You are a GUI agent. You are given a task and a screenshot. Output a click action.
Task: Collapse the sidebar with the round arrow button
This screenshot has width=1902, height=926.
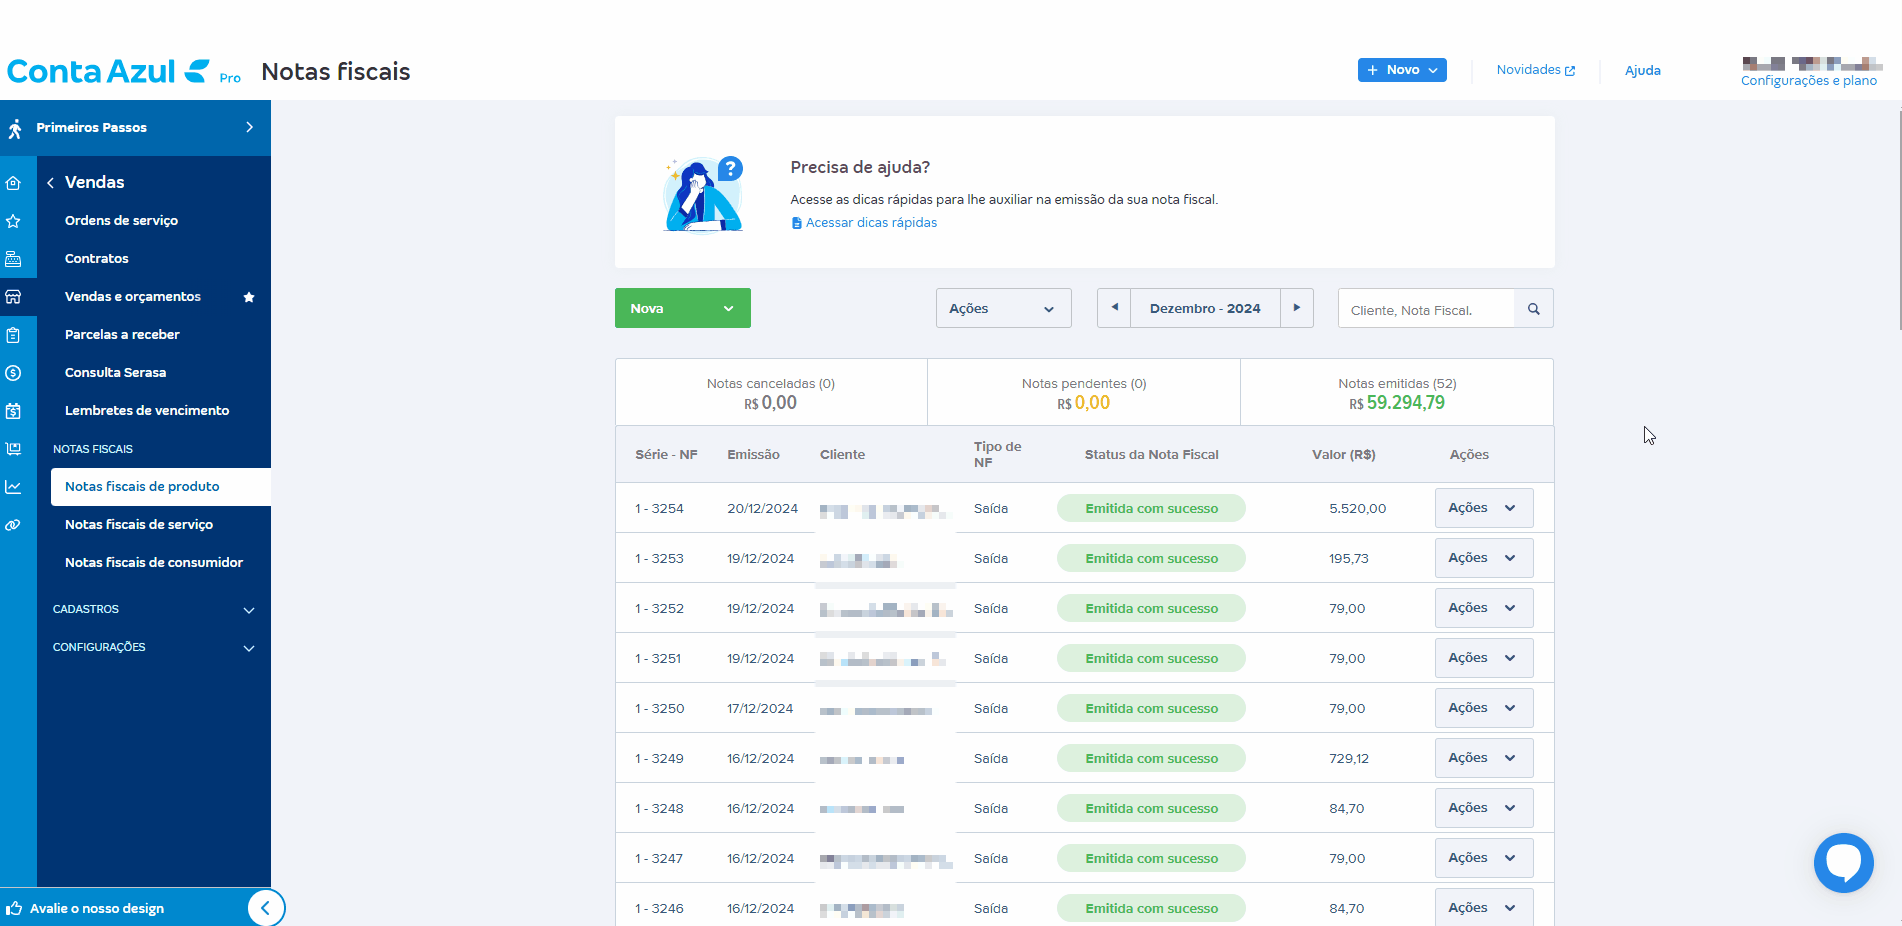[x=266, y=908]
